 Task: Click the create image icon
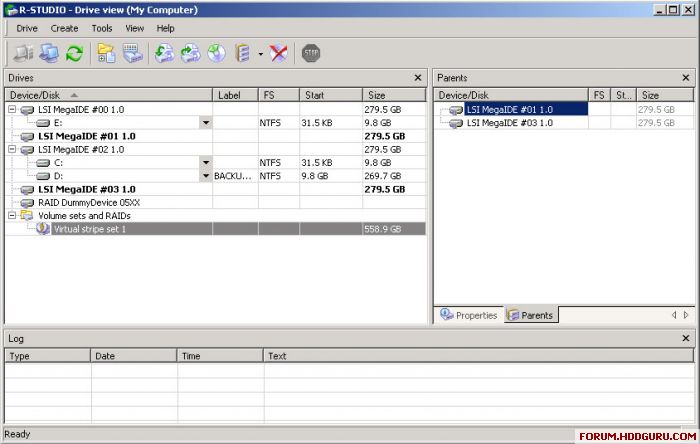[x=164, y=54]
